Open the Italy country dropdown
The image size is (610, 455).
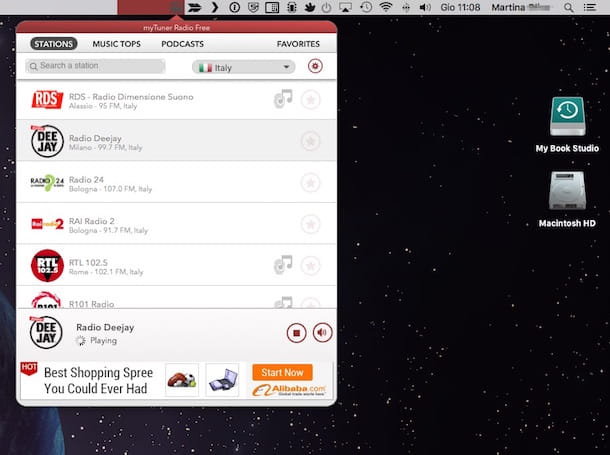coord(244,67)
